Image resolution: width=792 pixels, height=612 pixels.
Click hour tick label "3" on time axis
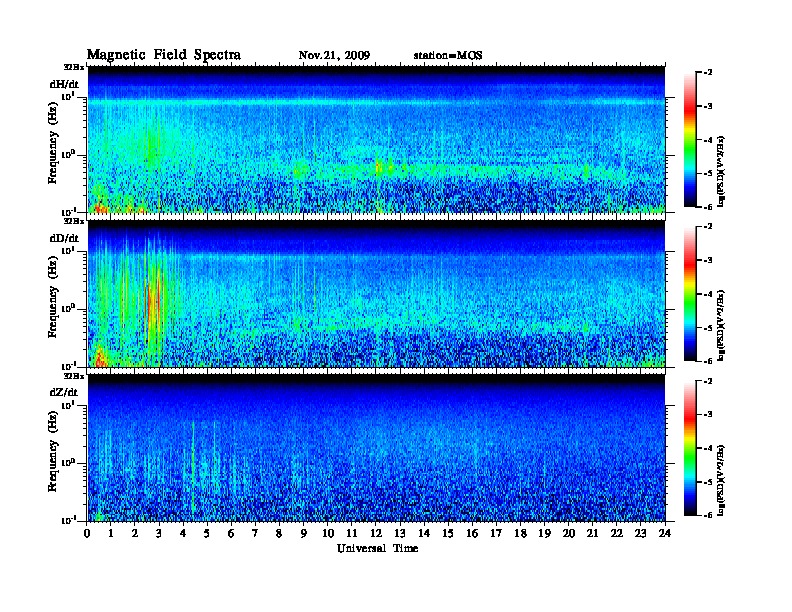(159, 533)
